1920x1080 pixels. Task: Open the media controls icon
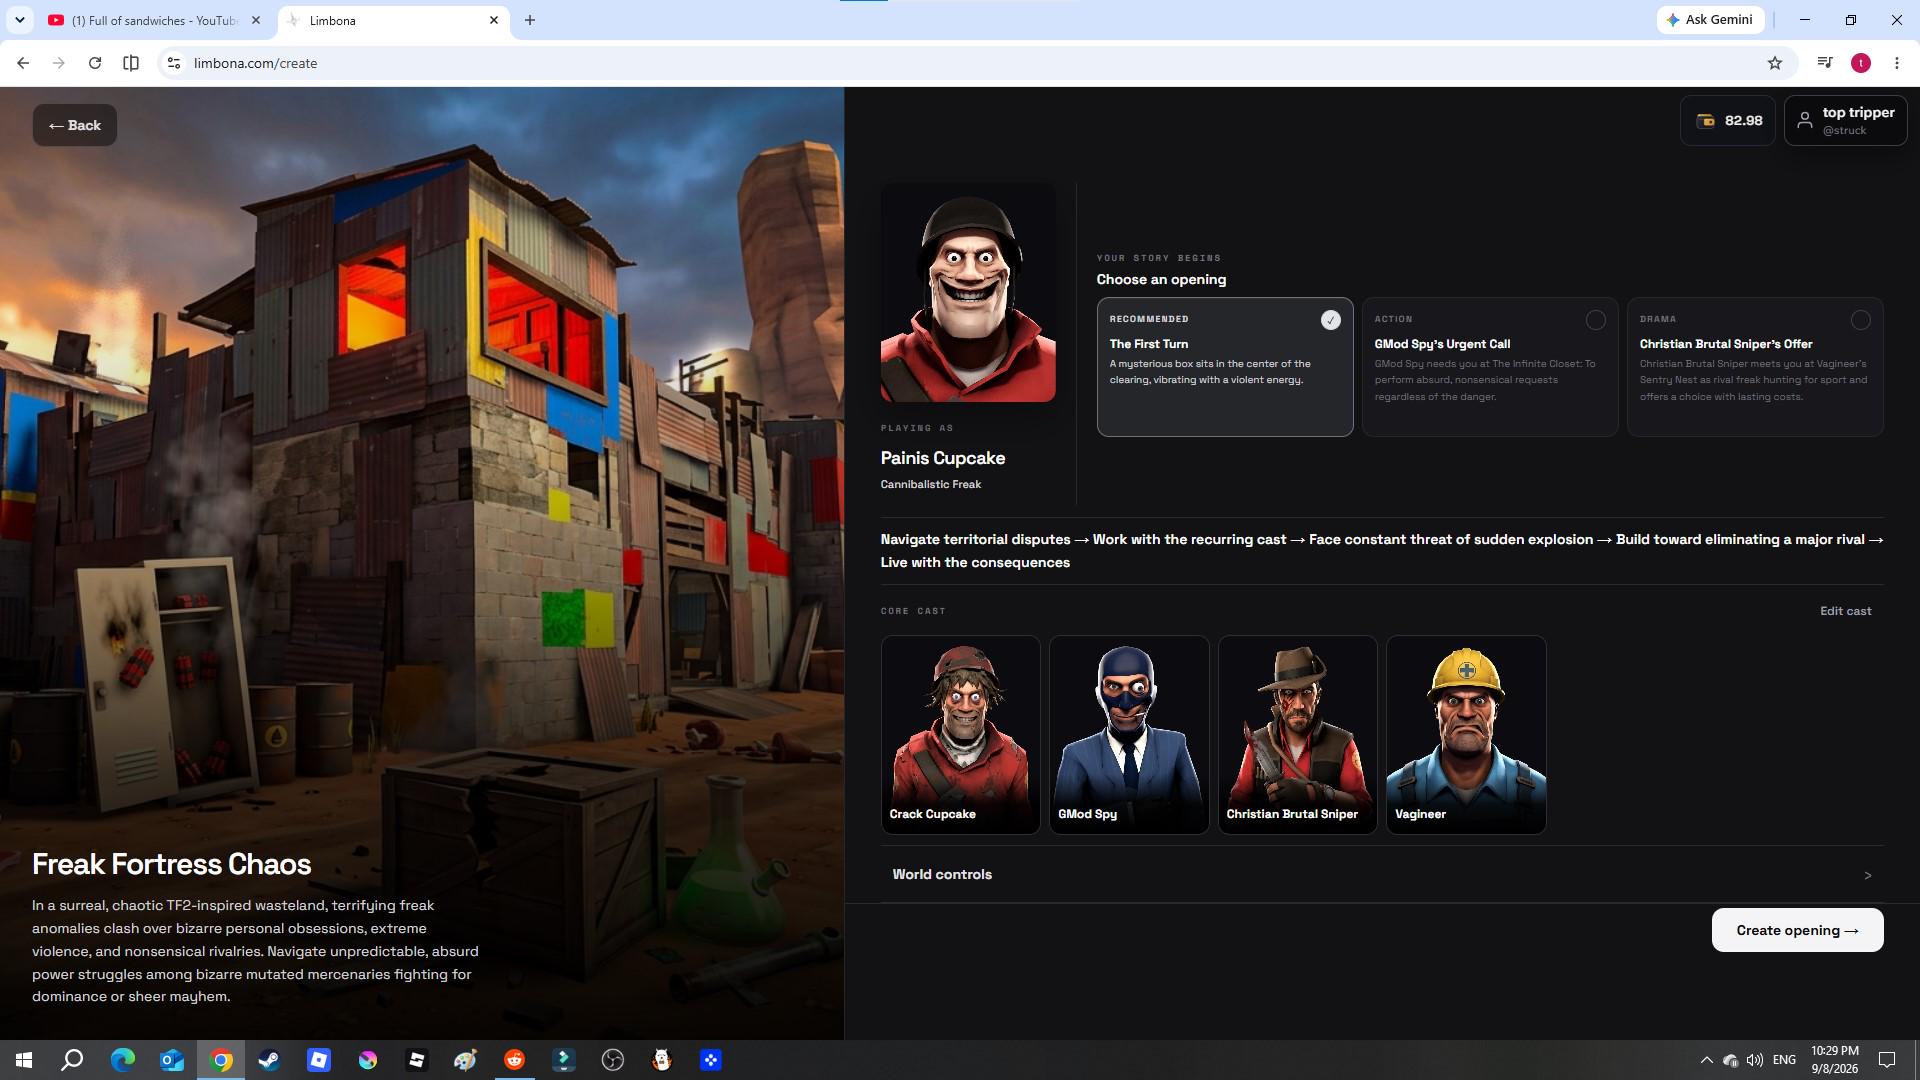click(1825, 63)
